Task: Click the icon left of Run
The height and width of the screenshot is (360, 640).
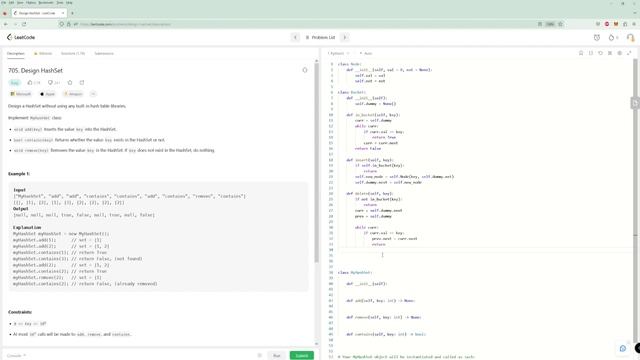Action: click(260, 356)
